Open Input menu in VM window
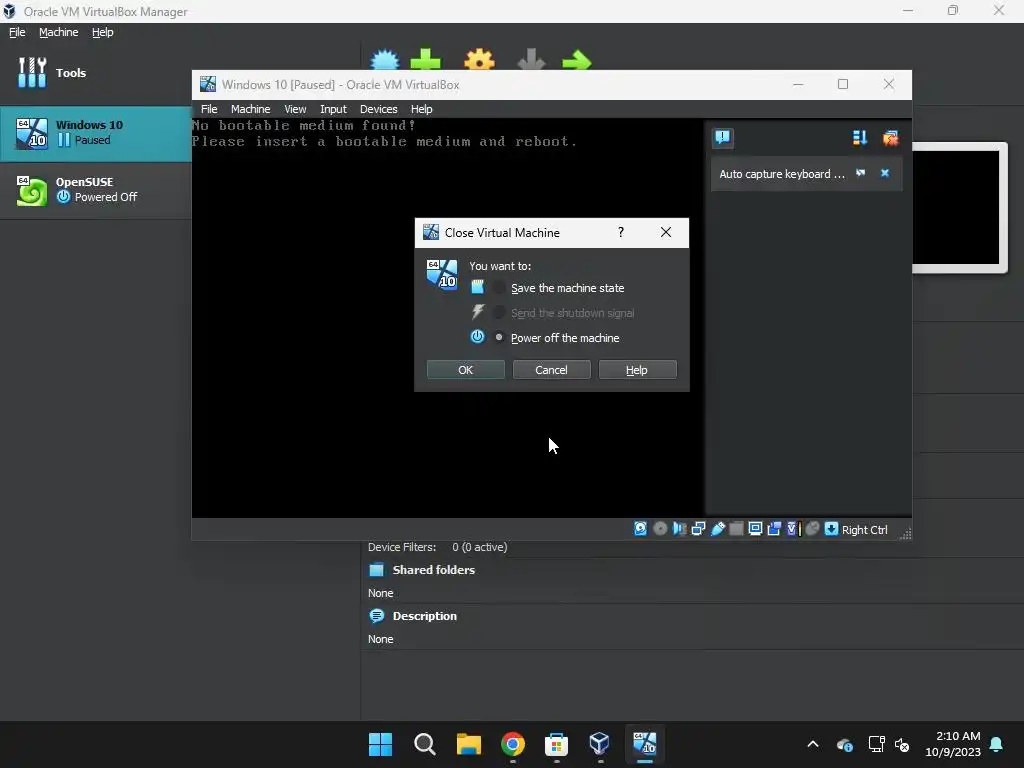This screenshot has height=768, width=1024. 333,109
